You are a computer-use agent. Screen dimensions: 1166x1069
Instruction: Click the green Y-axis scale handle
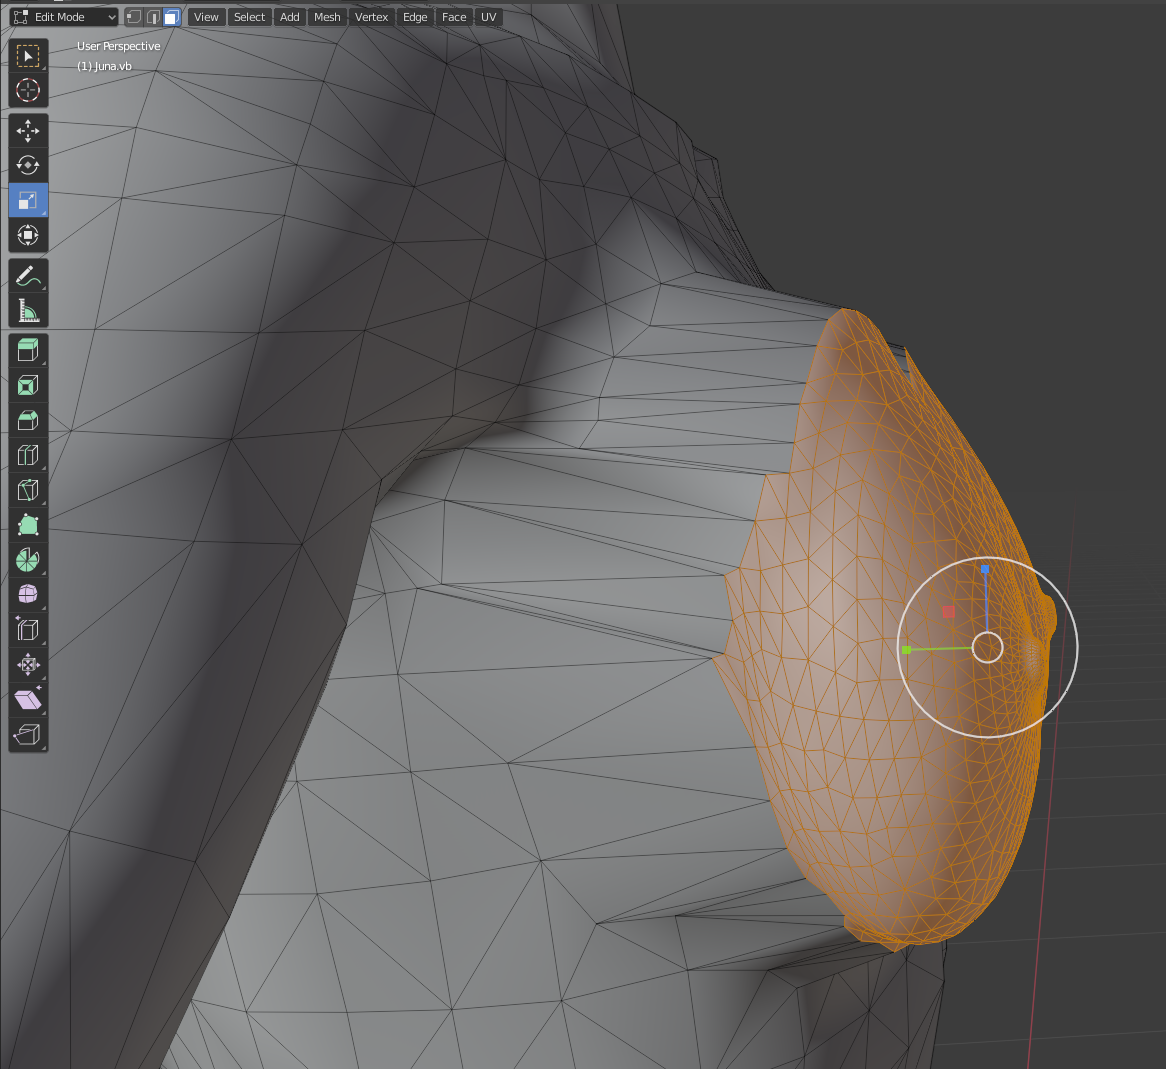906,650
